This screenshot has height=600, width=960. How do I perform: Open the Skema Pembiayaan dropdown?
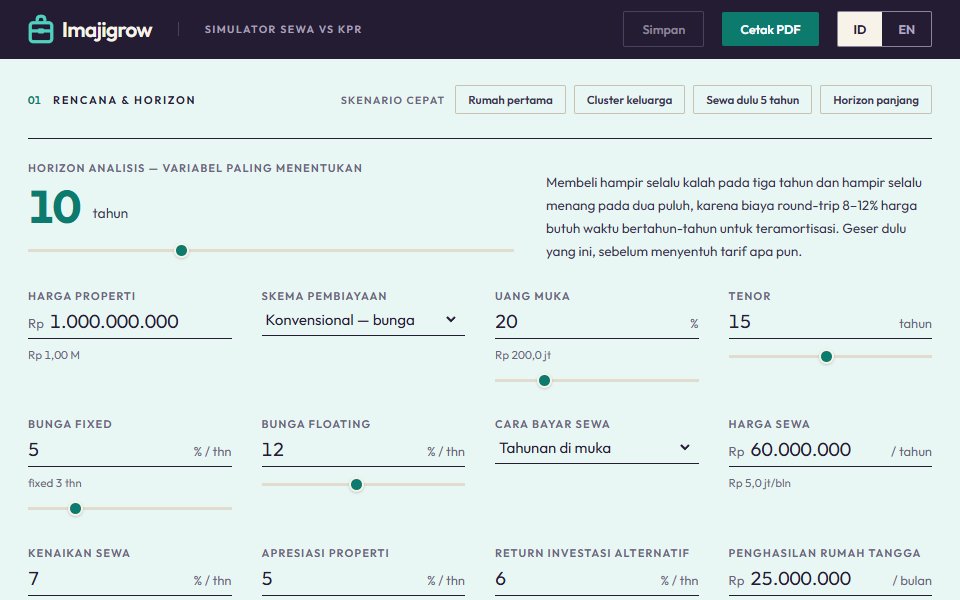coord(363,320)
